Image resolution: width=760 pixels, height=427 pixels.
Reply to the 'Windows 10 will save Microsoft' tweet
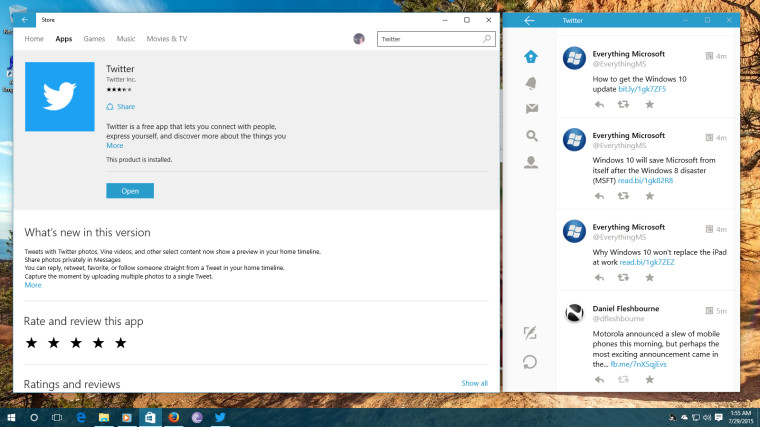[x=600, y=196]
